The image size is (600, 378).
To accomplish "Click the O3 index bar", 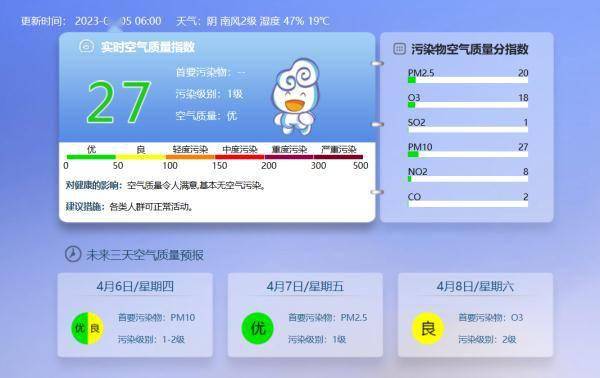I will (x=468, y=105).
